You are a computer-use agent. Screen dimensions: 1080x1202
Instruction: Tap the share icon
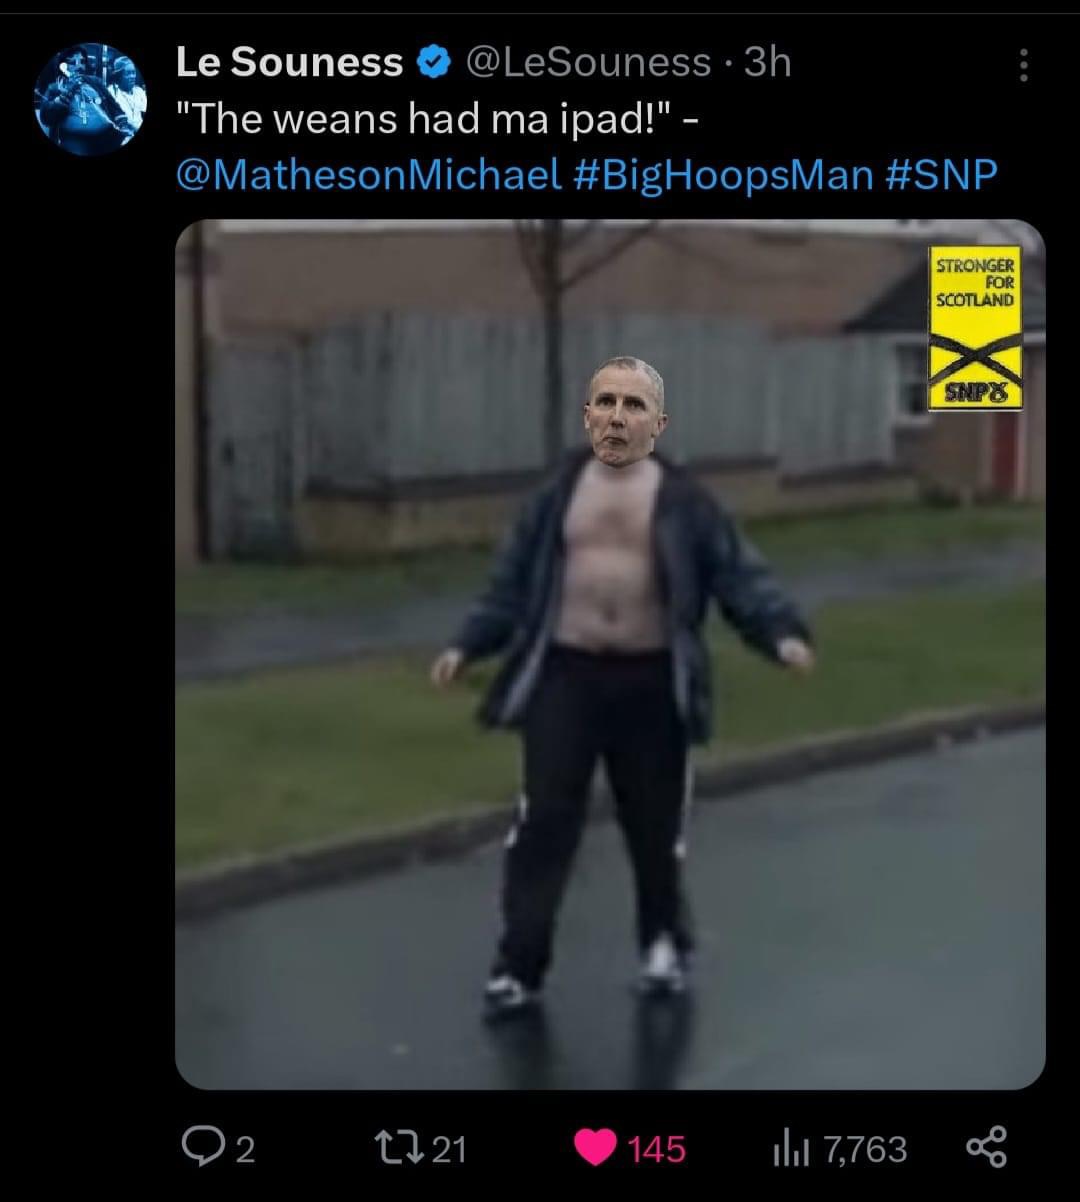[x=988, y=1147]
